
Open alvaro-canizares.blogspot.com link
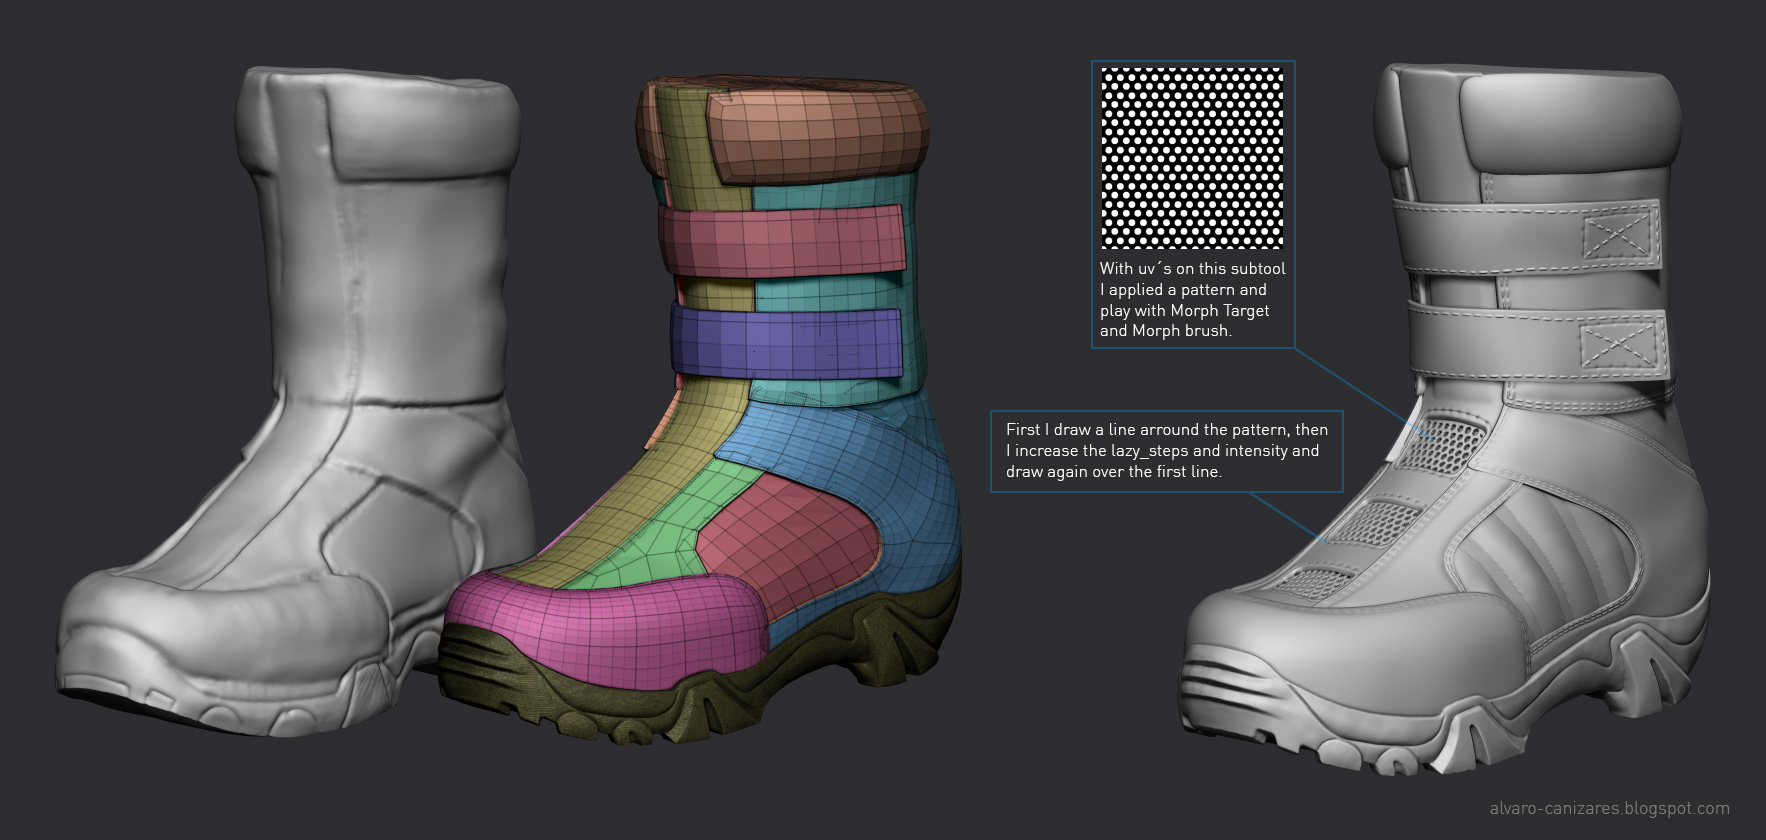tap(1609, 808)
